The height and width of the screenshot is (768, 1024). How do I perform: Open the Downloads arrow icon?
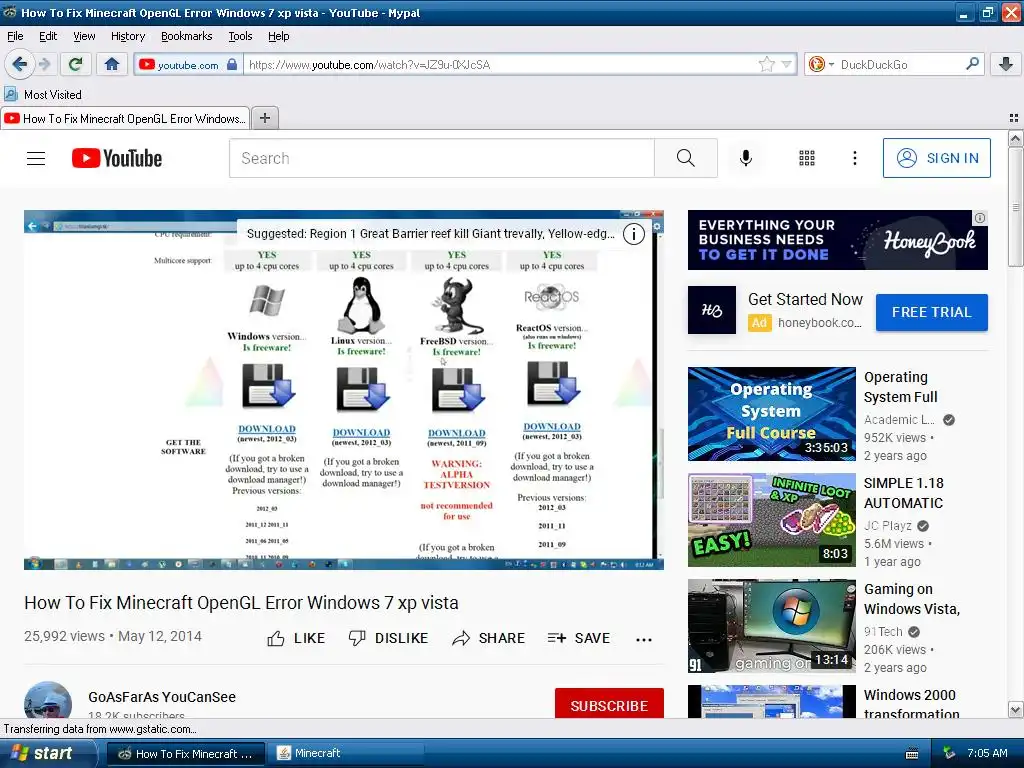click(1006, 64)
